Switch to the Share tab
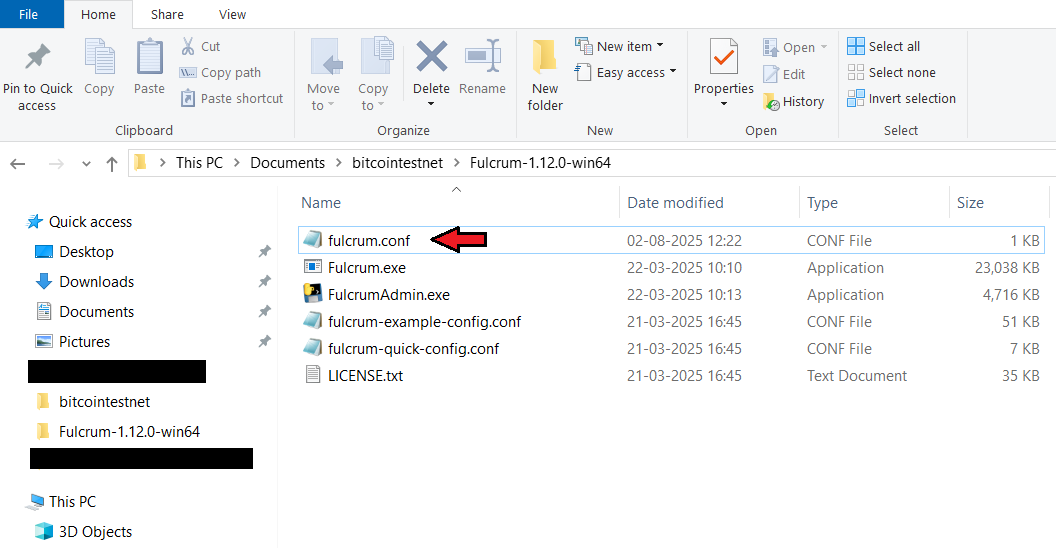The image size is (1056, 548). point(167,14)
